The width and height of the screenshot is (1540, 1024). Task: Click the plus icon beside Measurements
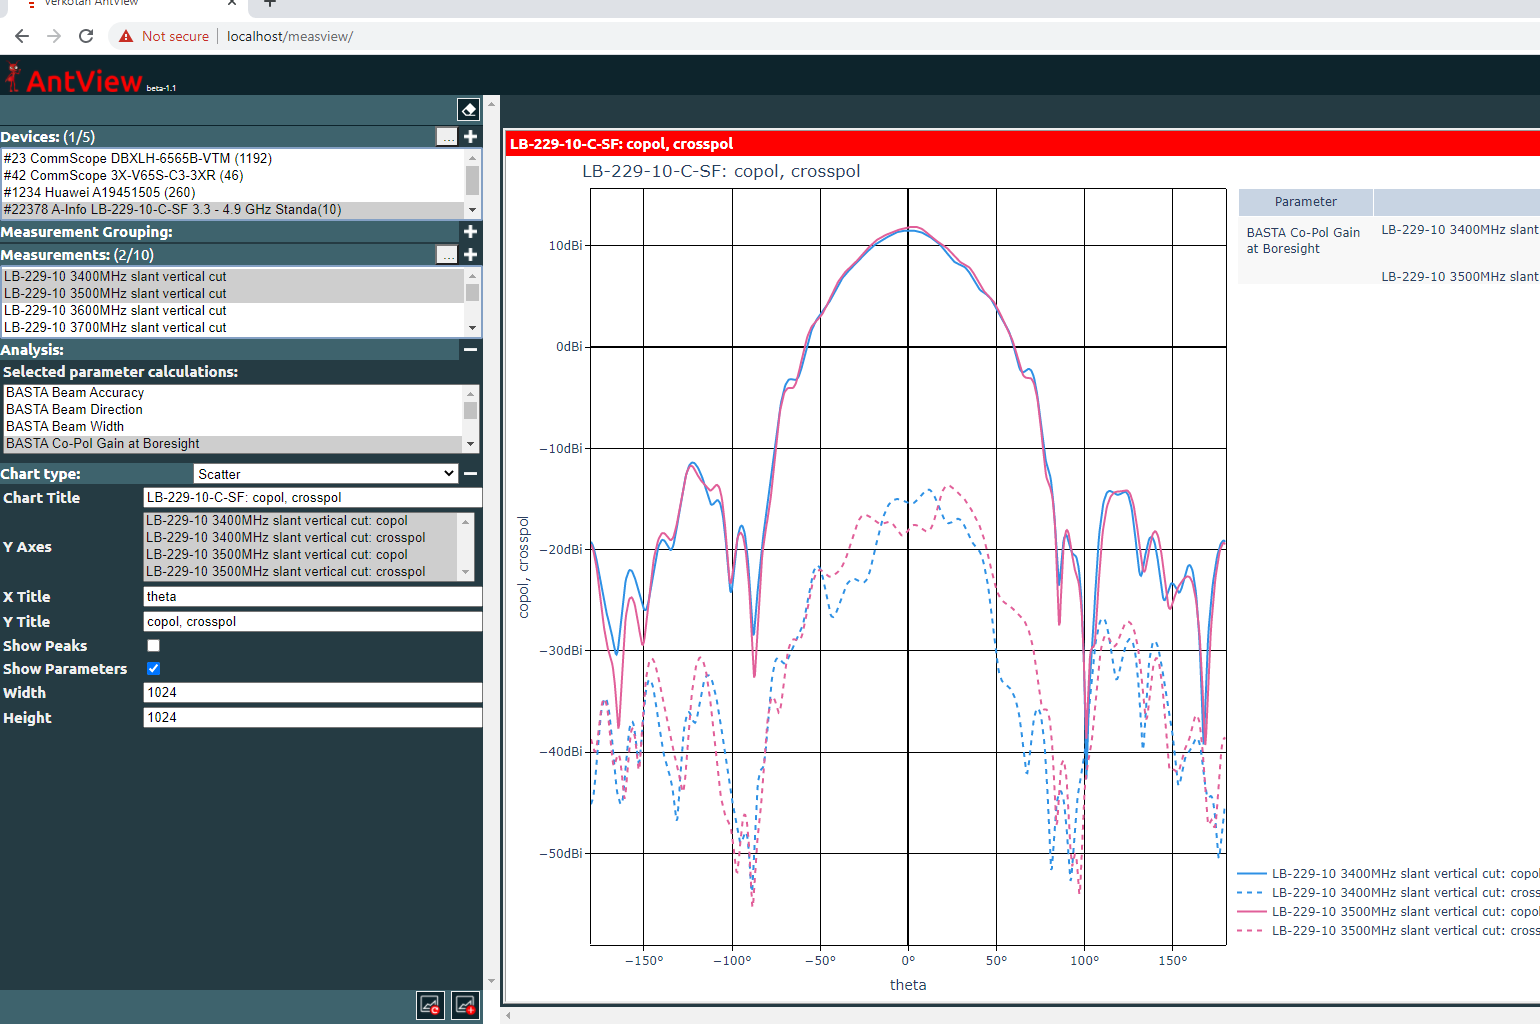[x=470, y=254]
